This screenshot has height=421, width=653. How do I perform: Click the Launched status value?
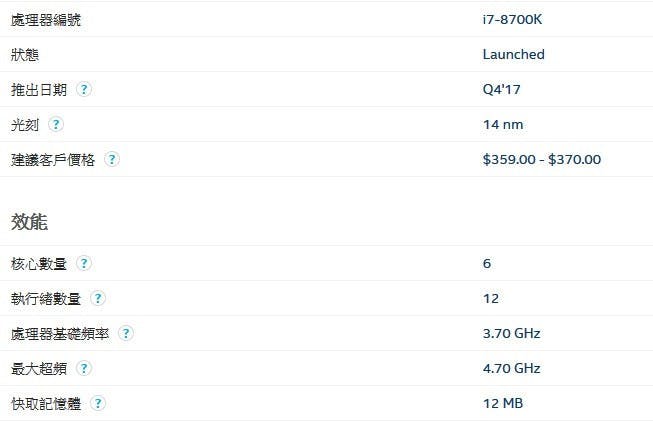[513, 54]
